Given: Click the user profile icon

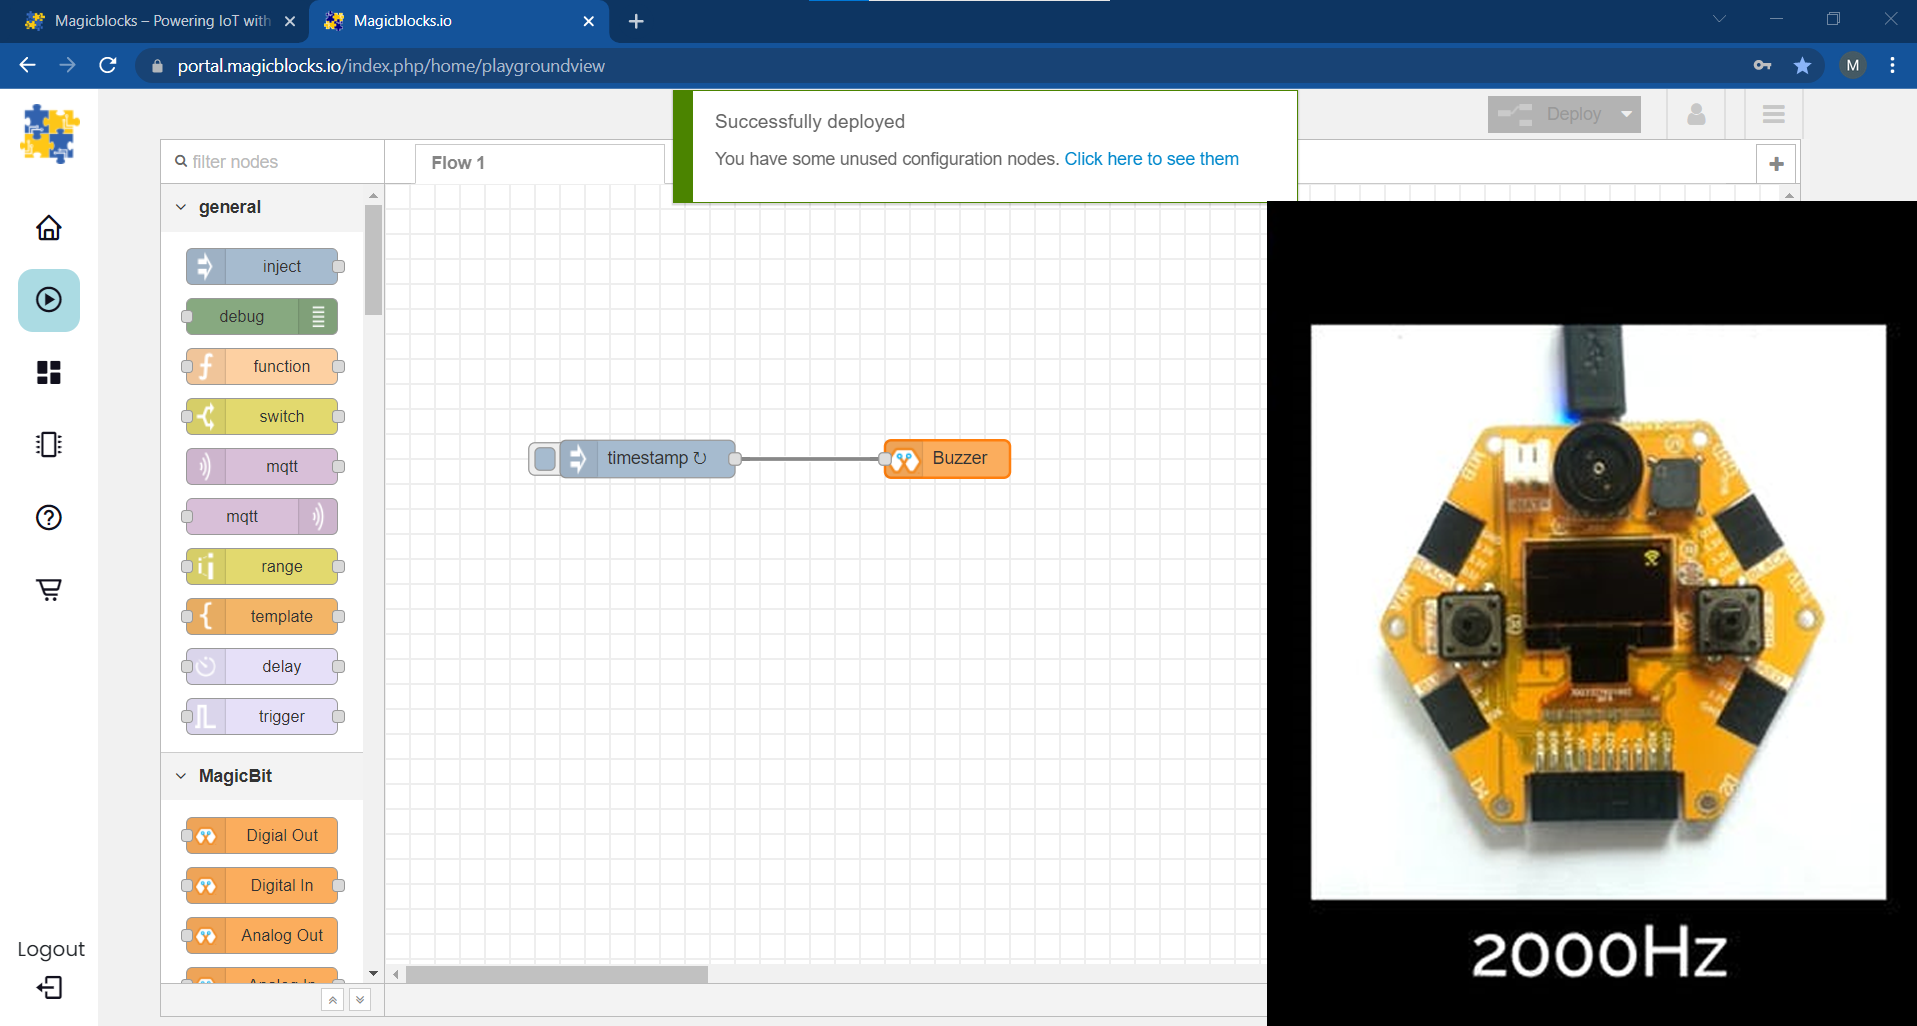Looking at the screenshot, I should (1696, 115).
